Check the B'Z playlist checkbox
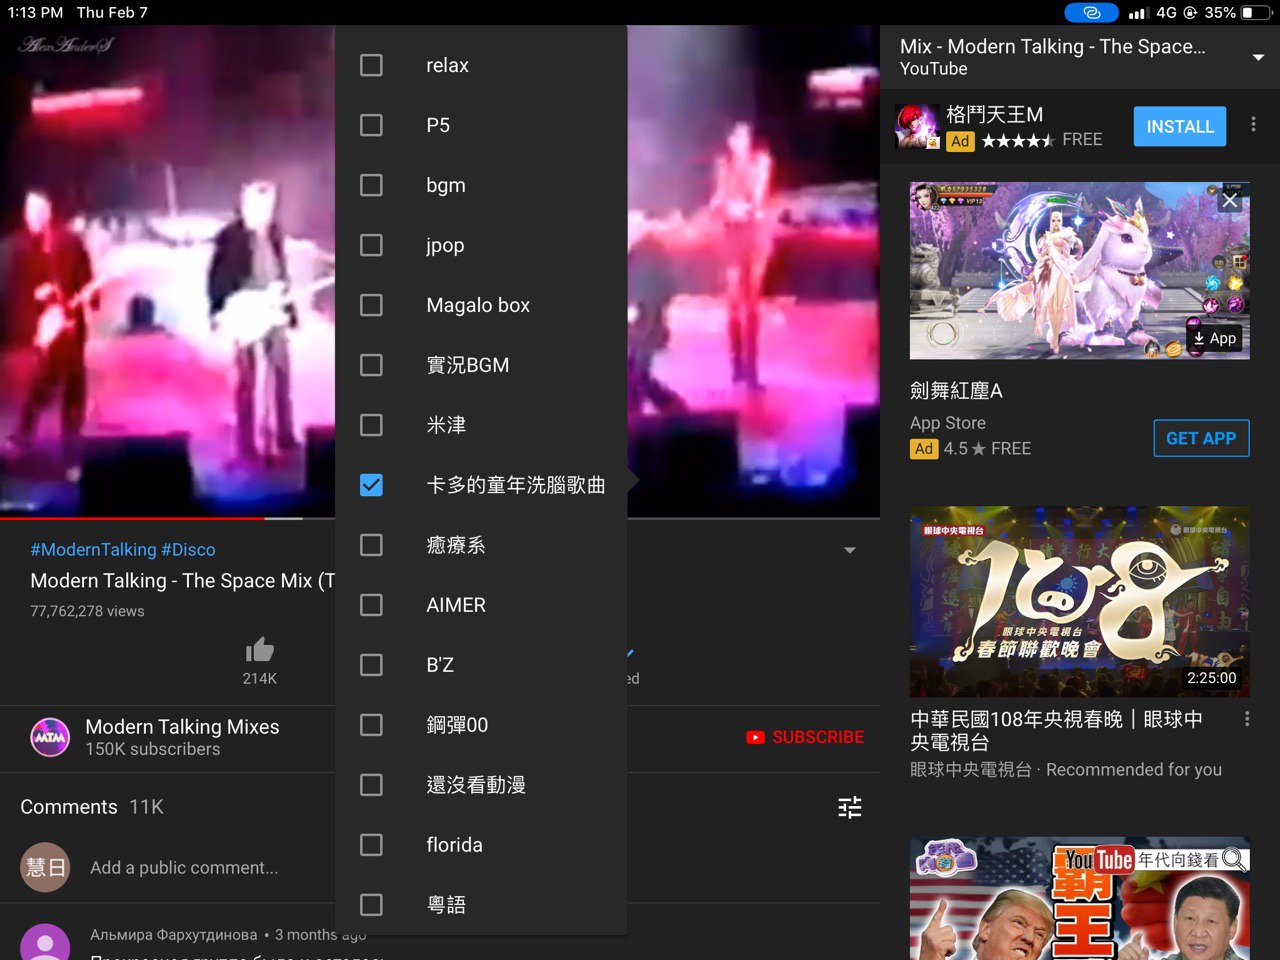1280x960 pixels. [x=371, y=665]
